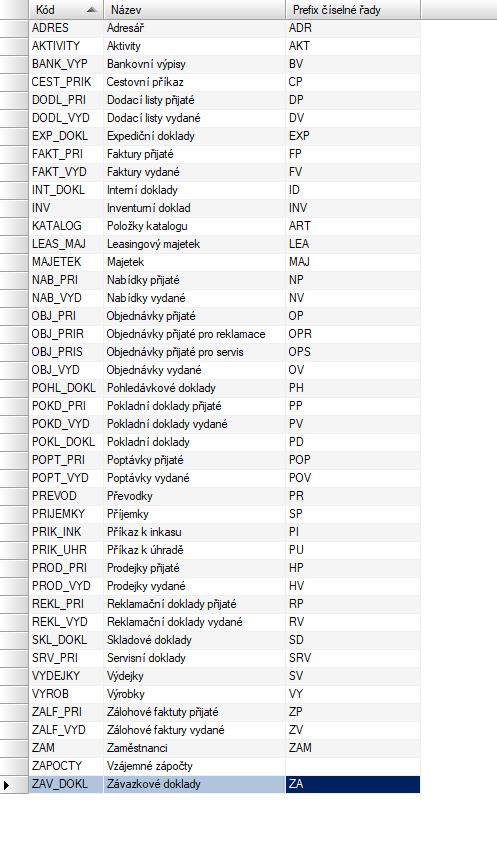The image size is (497, 852).
Task: Click the Název column header
Action: click(x=194, y=10)
